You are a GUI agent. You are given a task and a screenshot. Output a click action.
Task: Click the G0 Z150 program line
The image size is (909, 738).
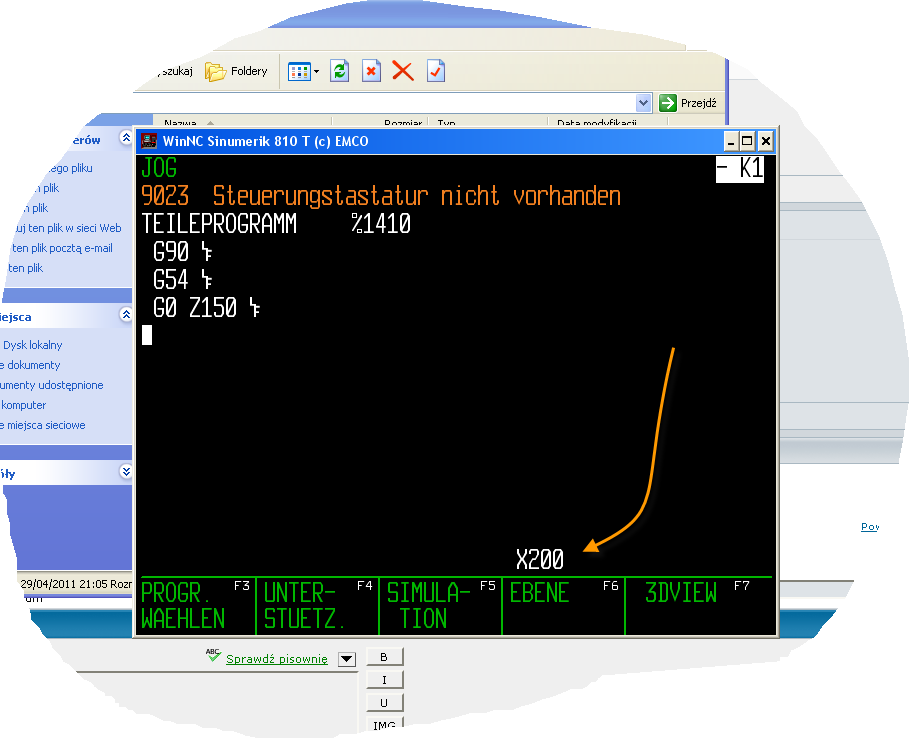(206, 308)
